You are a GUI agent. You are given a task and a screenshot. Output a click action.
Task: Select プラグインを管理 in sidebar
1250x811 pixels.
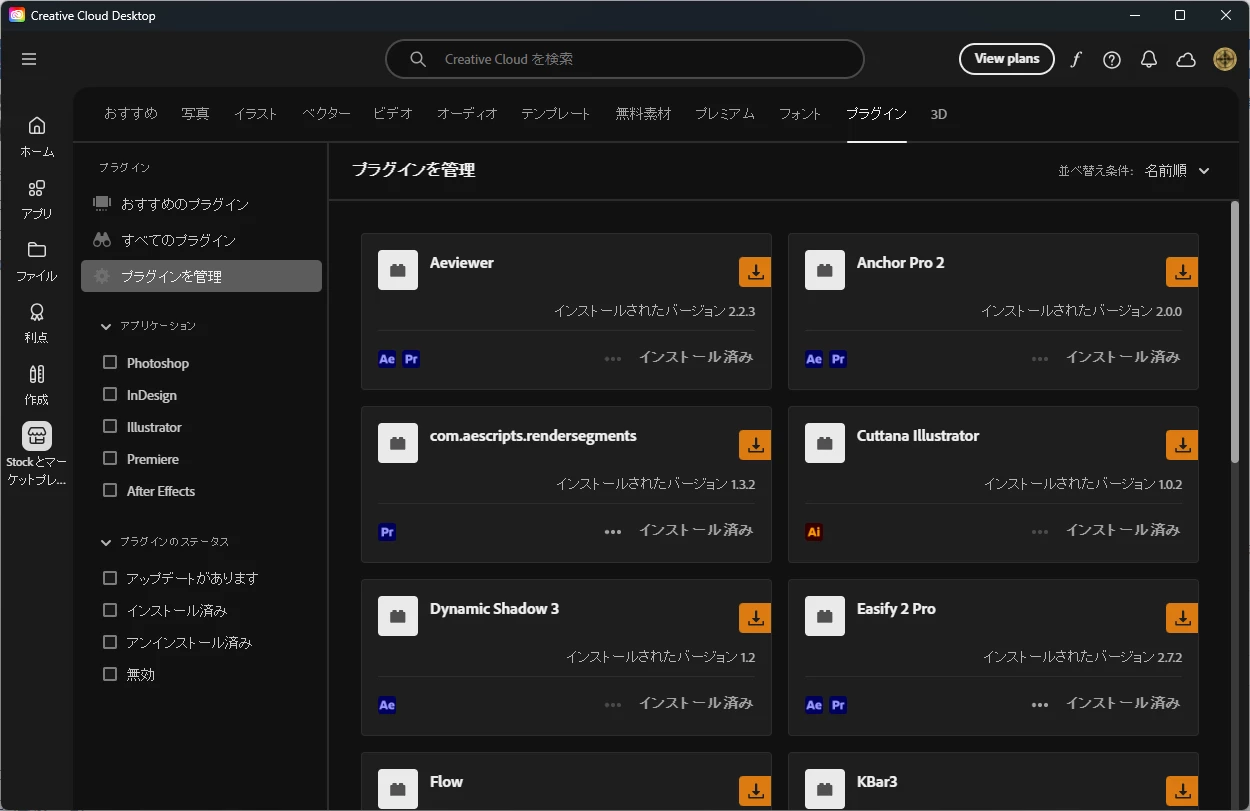(x=201, y=276)
